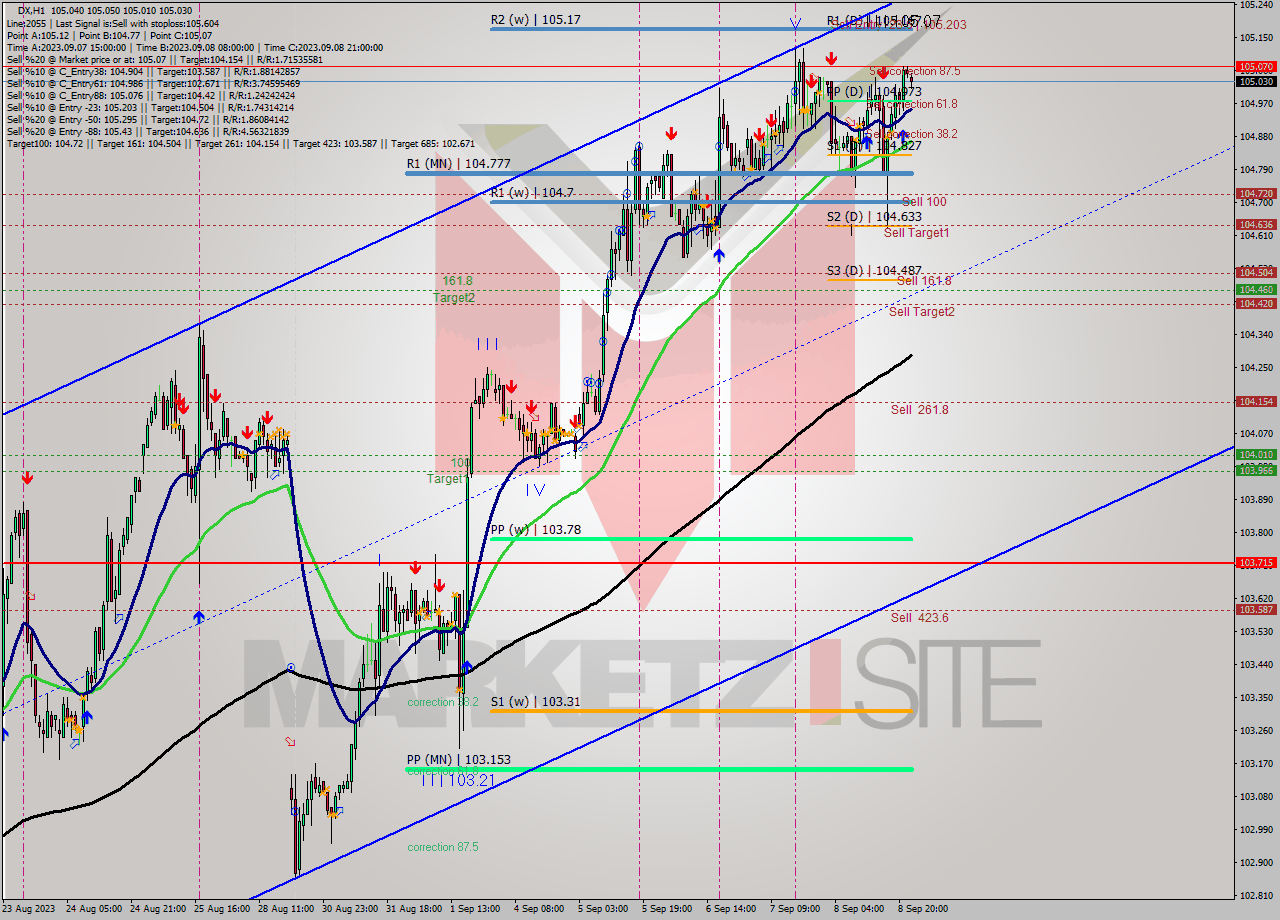Click the 'S3 (D) | 104.487' label
Image resolution: width=1280 pixels, height=920 pixels.
[874, 270]
